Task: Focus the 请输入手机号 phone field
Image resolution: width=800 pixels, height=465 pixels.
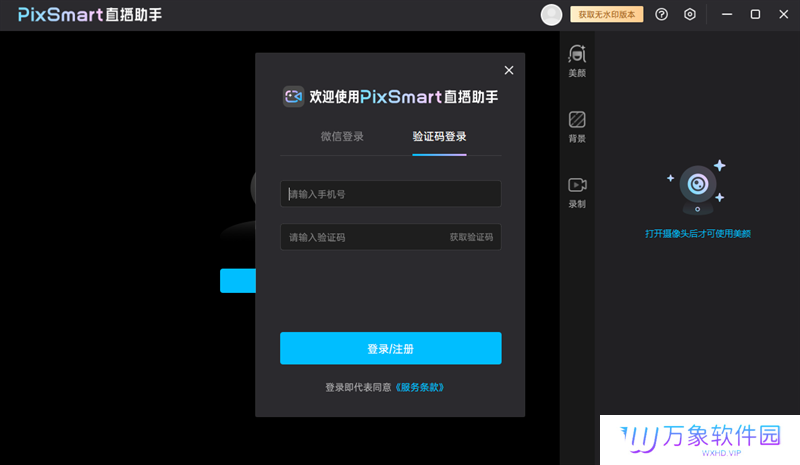Action: [390, 193]
